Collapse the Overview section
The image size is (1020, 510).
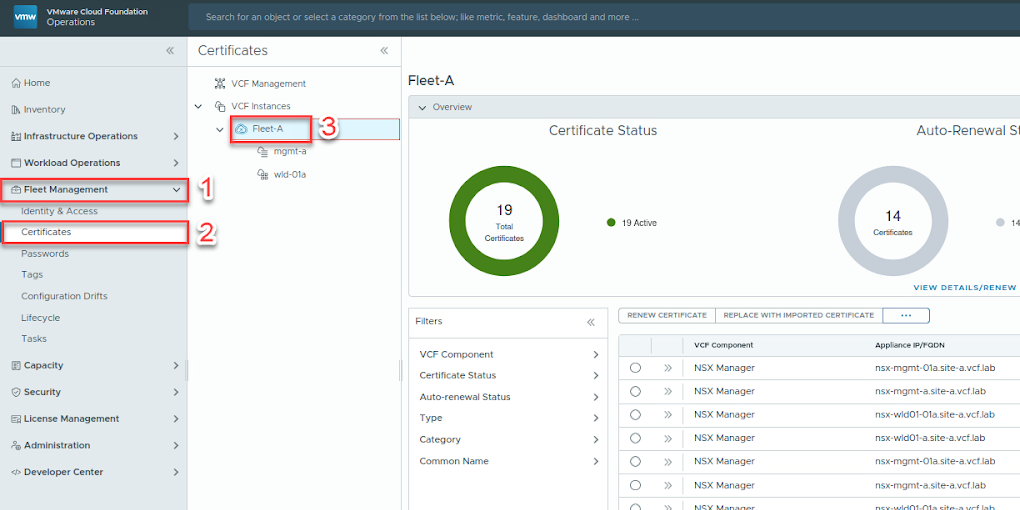(422, 107)
